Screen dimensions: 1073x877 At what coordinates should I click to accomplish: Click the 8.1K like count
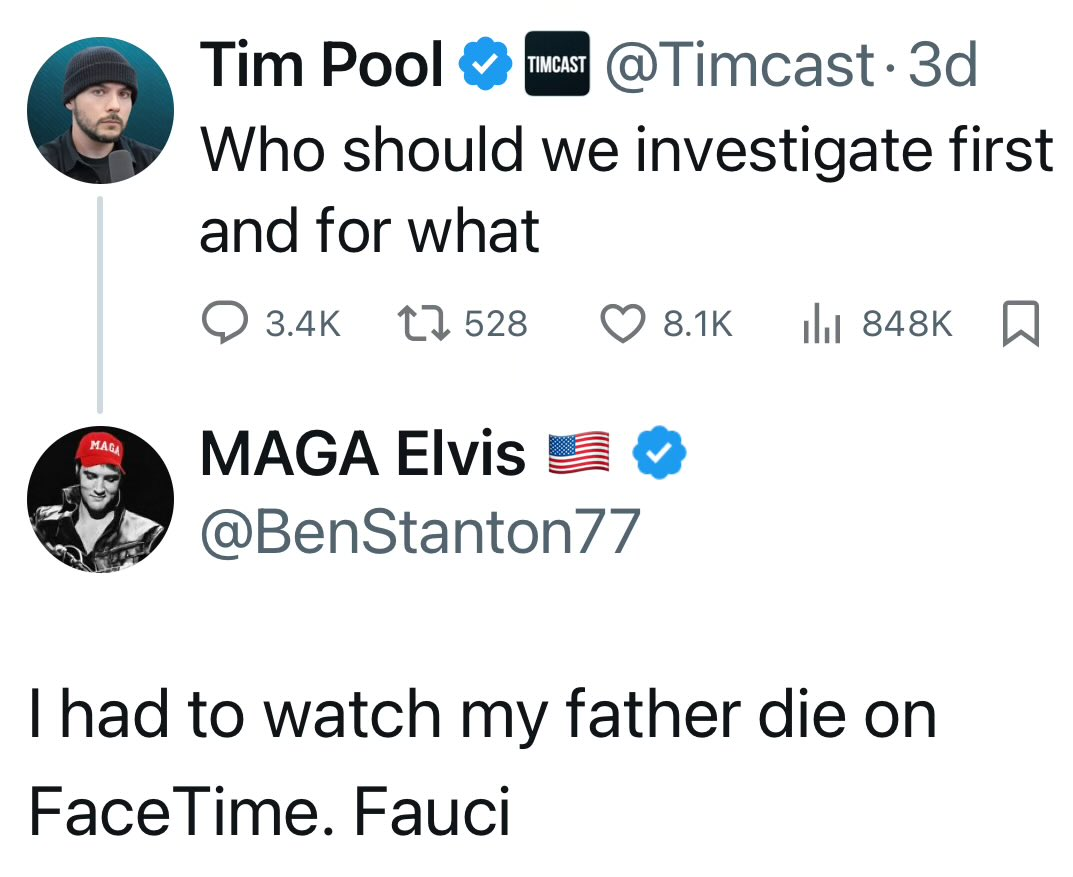pyautogui.click(x=697, y=322)
